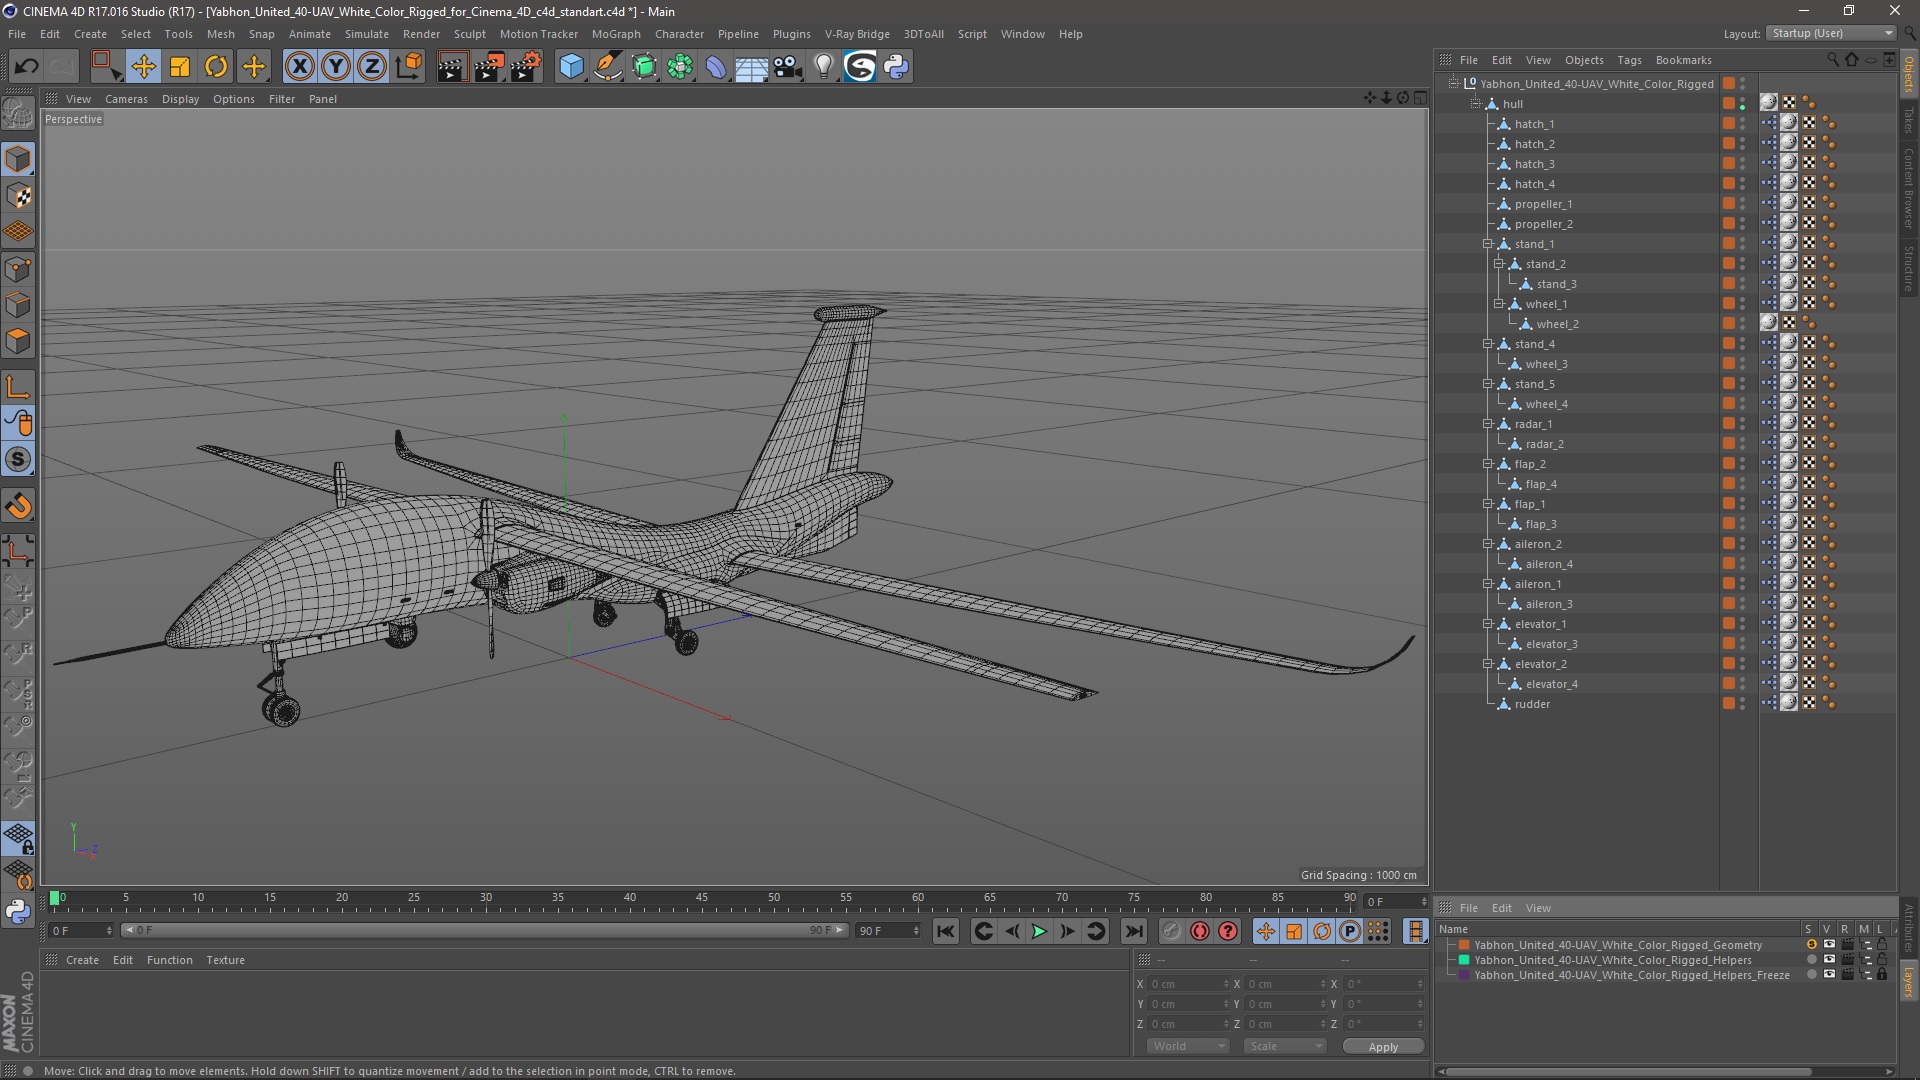The width and height of the screenshot is (1920, 1080).
Task: Toggle solo on Geometry layer
Action: pos(1811,944)
